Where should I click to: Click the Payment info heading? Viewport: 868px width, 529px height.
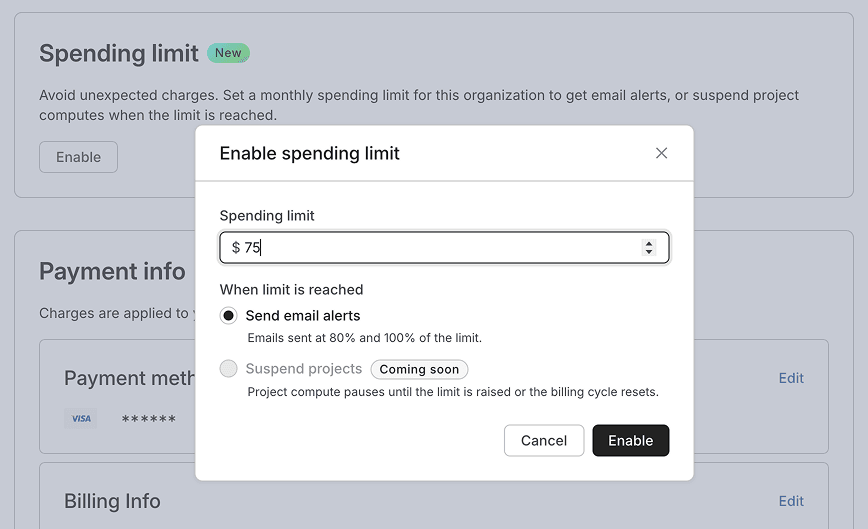point(112,271)
